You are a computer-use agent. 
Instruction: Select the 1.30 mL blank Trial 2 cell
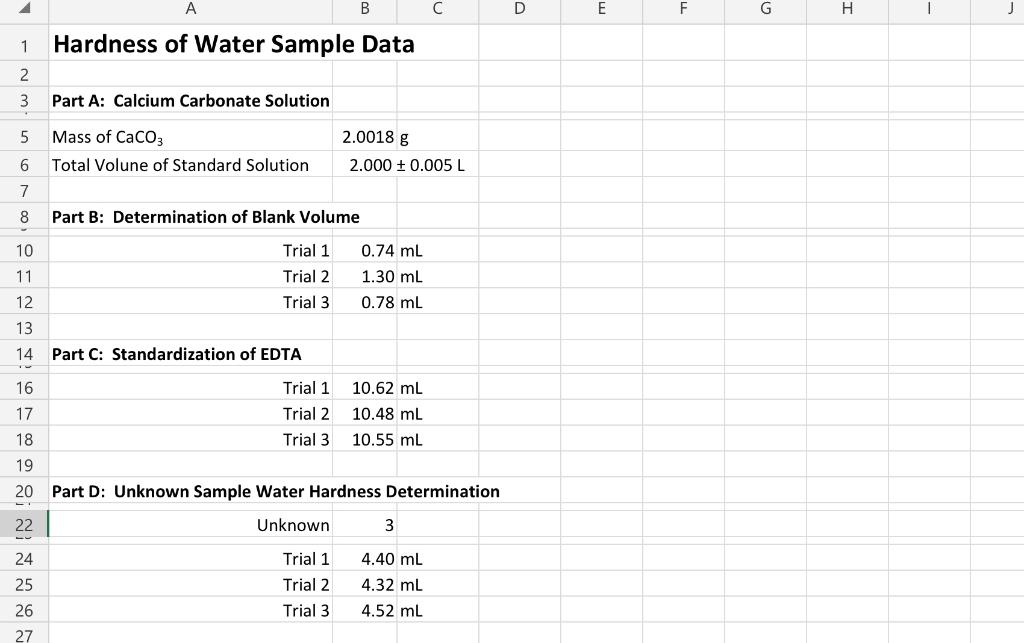tap(365, 277)
